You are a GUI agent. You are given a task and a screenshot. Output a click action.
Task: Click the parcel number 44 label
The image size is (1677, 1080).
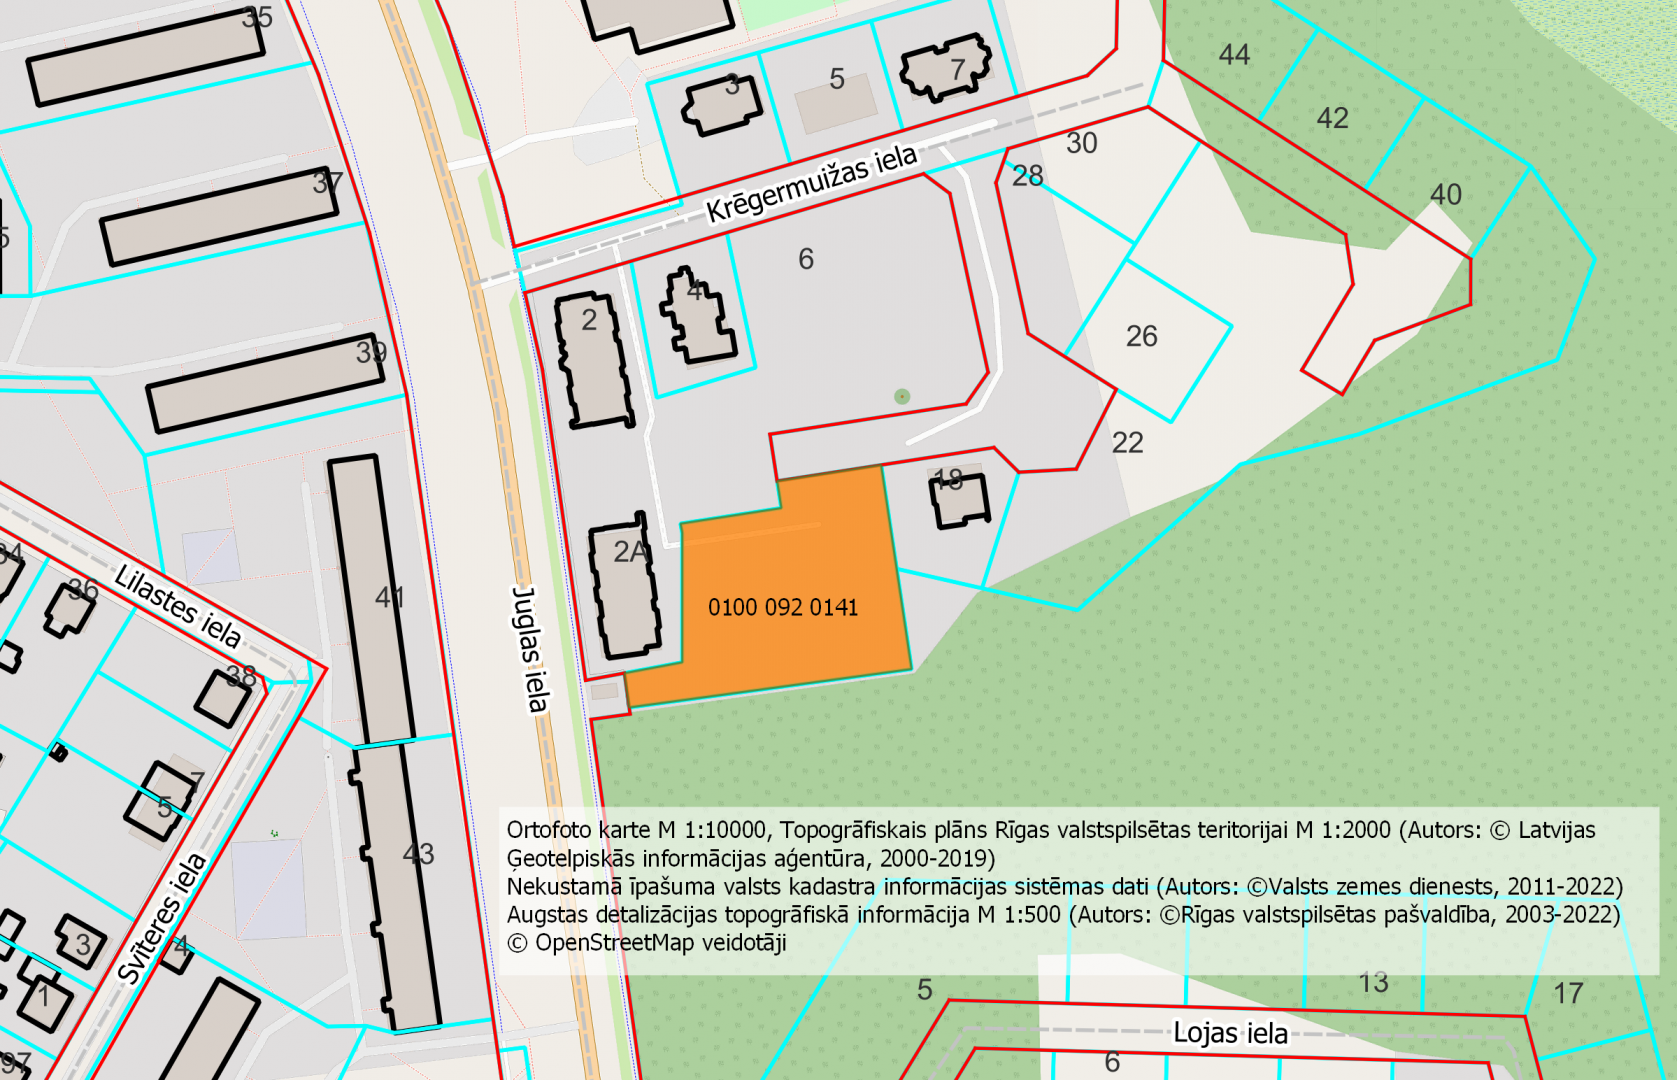point(1234,55)
